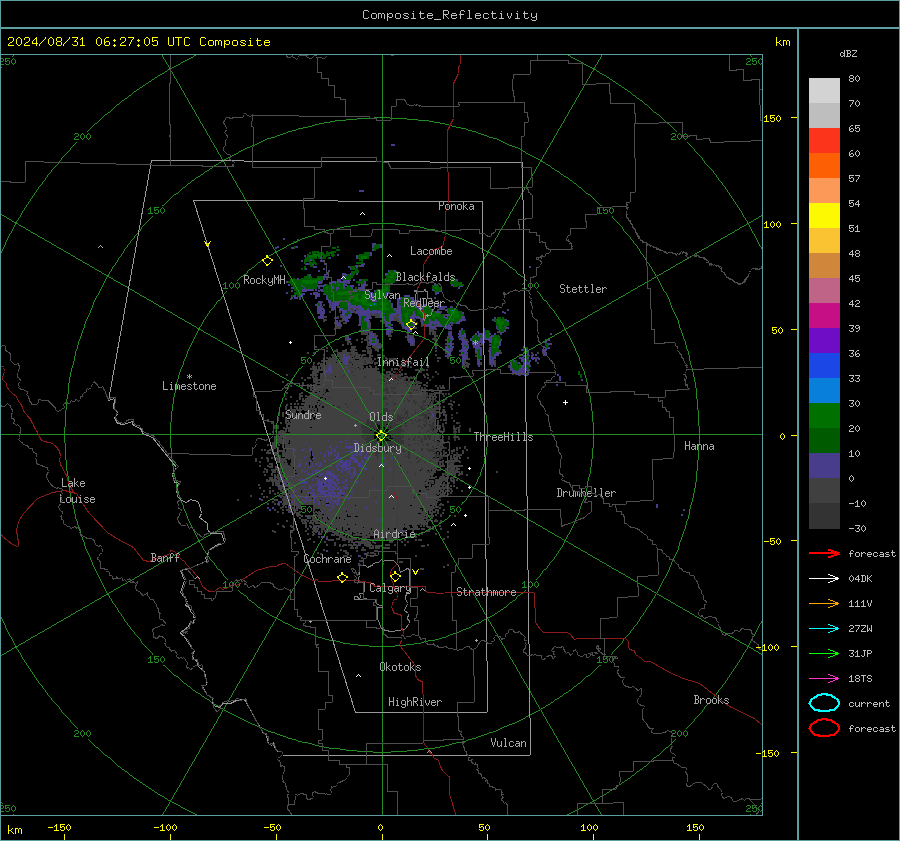Viewport: 900px width, 841px height.
Task: Click the cyan current ellipse in legend
Action: [x=824, y=703]
